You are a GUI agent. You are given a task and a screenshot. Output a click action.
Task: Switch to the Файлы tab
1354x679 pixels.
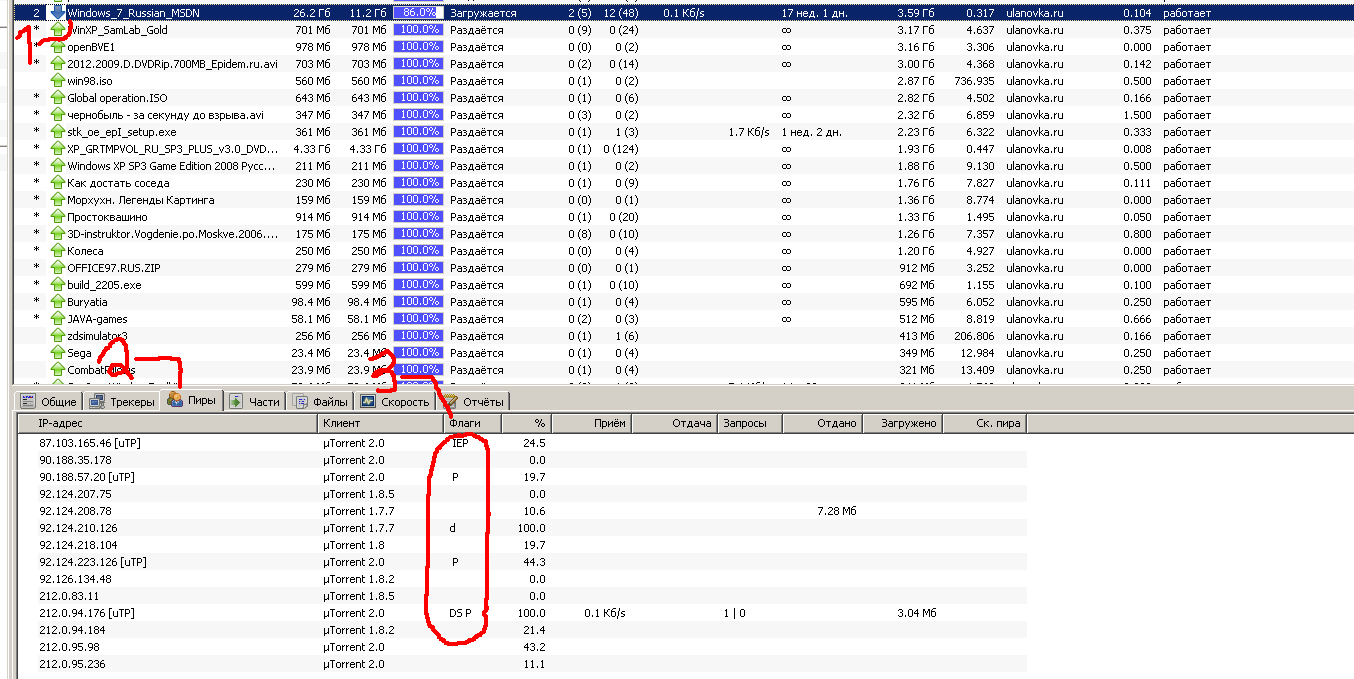click(322, 402)
